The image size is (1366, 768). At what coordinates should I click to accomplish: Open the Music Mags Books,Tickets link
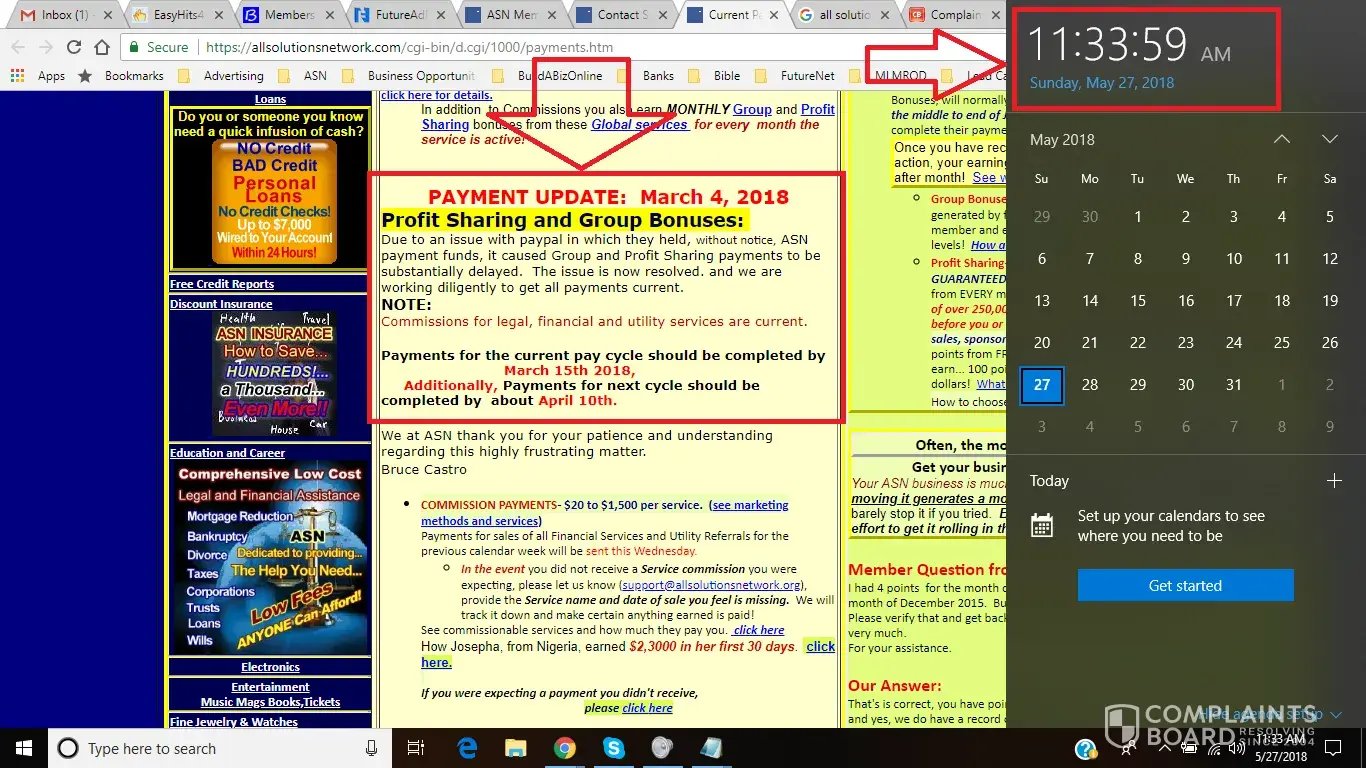click(x=270, y=702)
